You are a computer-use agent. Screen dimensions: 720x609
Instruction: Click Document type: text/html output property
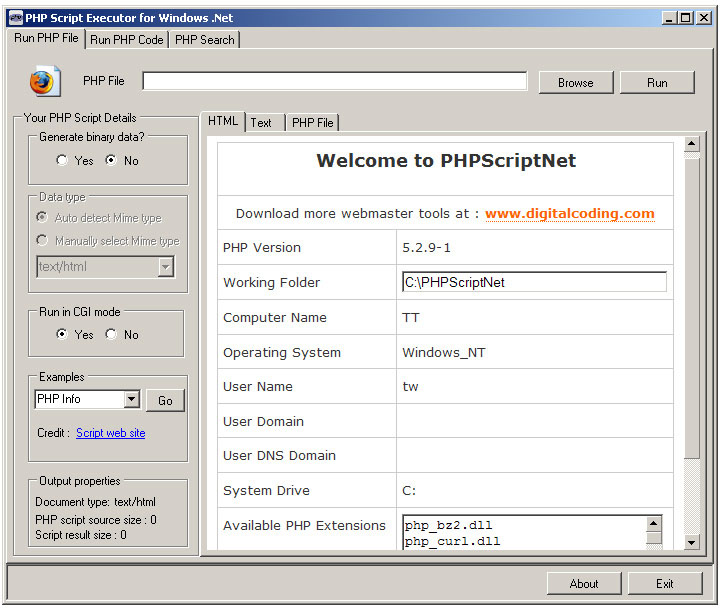[96, 502]
